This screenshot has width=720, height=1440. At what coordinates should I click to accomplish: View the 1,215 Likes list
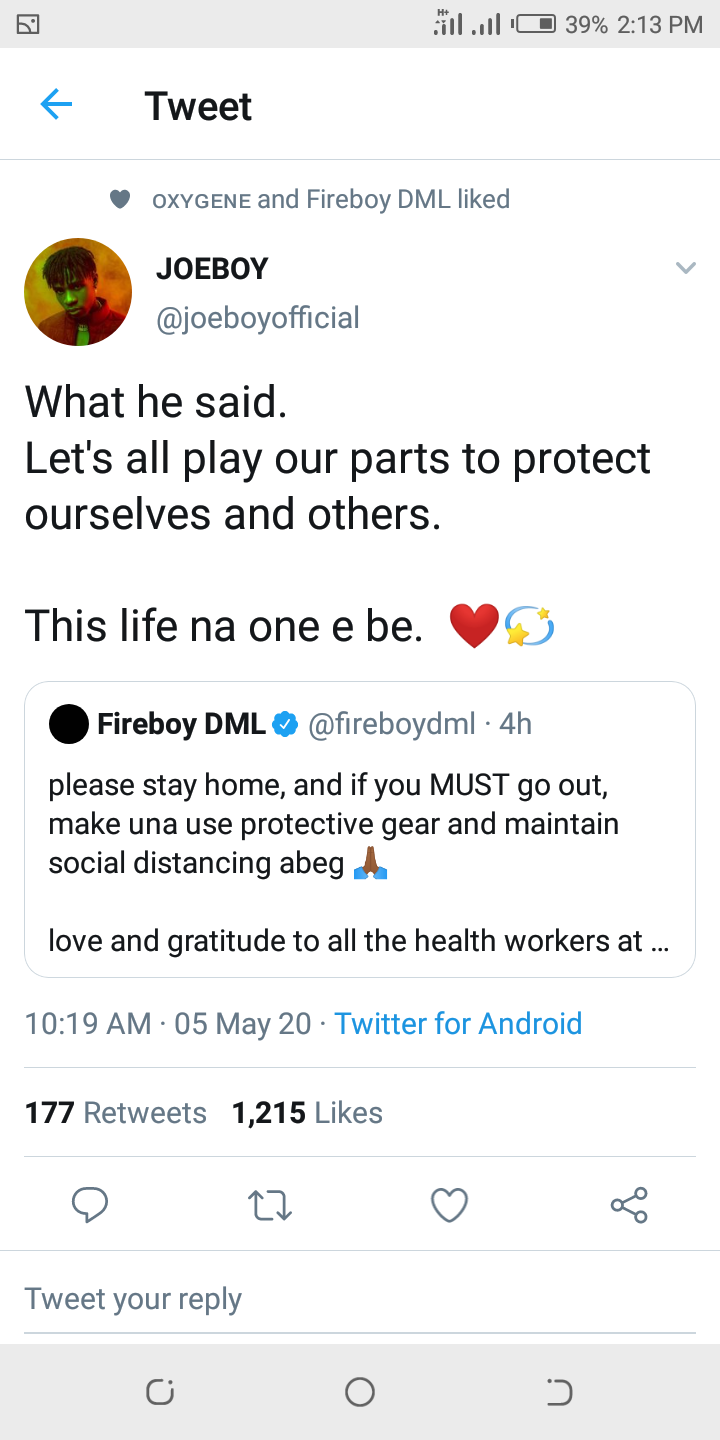[307, 1113]
